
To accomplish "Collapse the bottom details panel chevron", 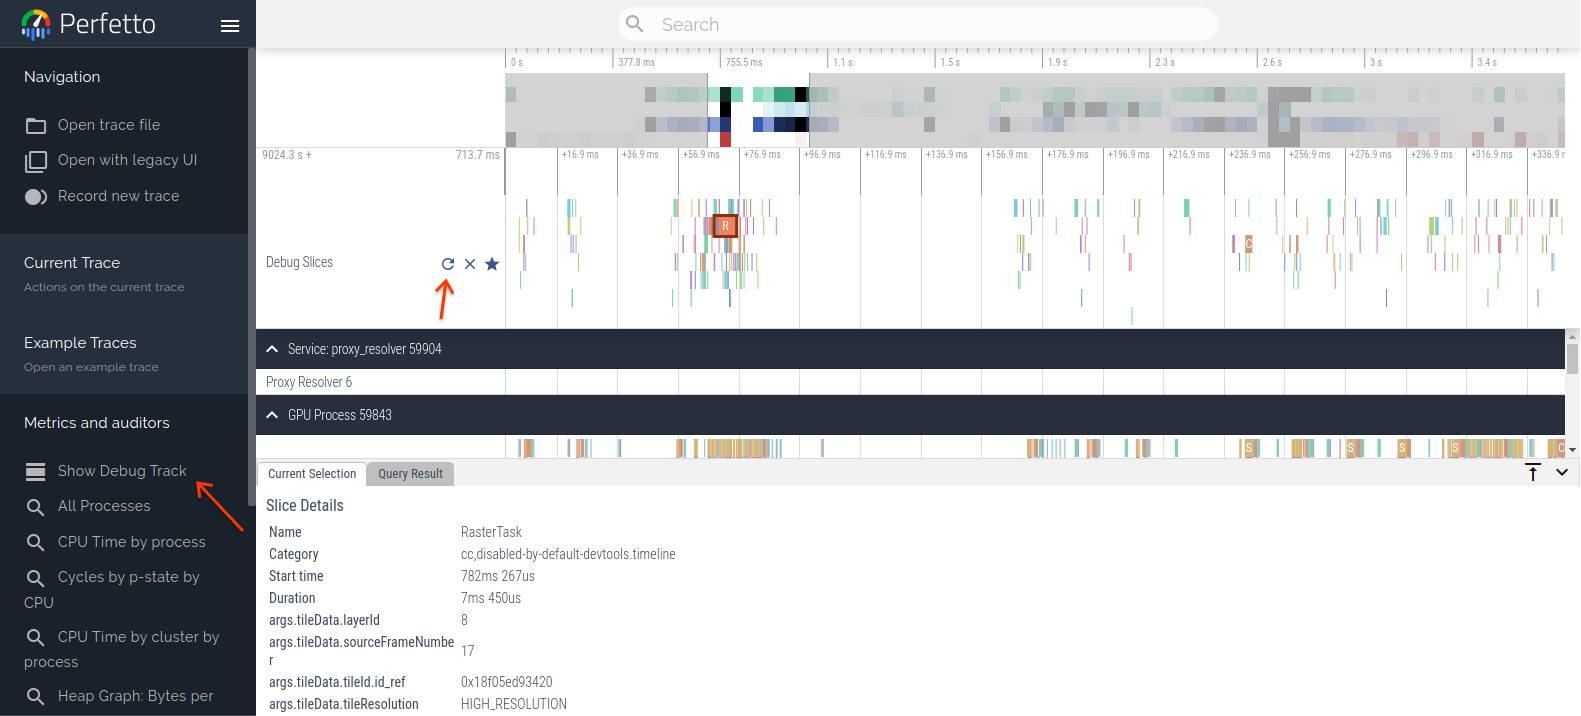I will [1562, 473].
